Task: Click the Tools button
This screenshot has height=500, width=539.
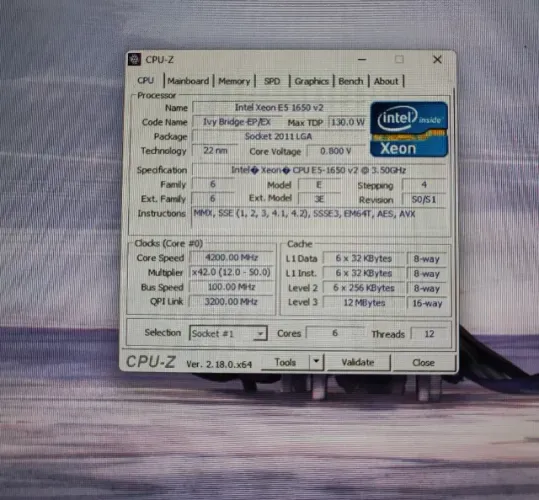Action: (285, 362)
